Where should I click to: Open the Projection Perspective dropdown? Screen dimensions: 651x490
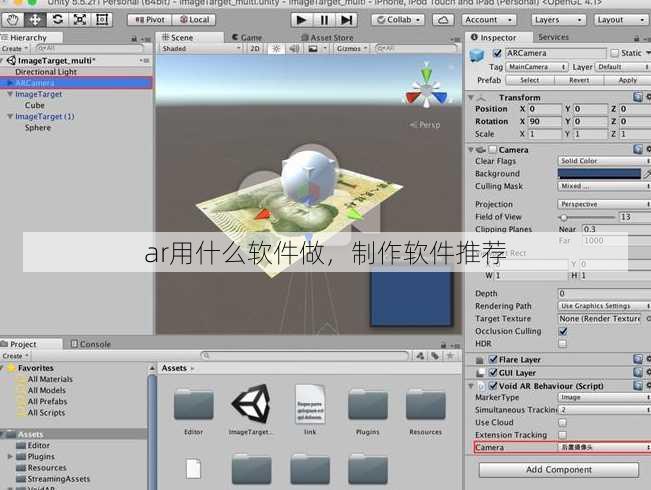pyautogui.click(x=604, y=204)
